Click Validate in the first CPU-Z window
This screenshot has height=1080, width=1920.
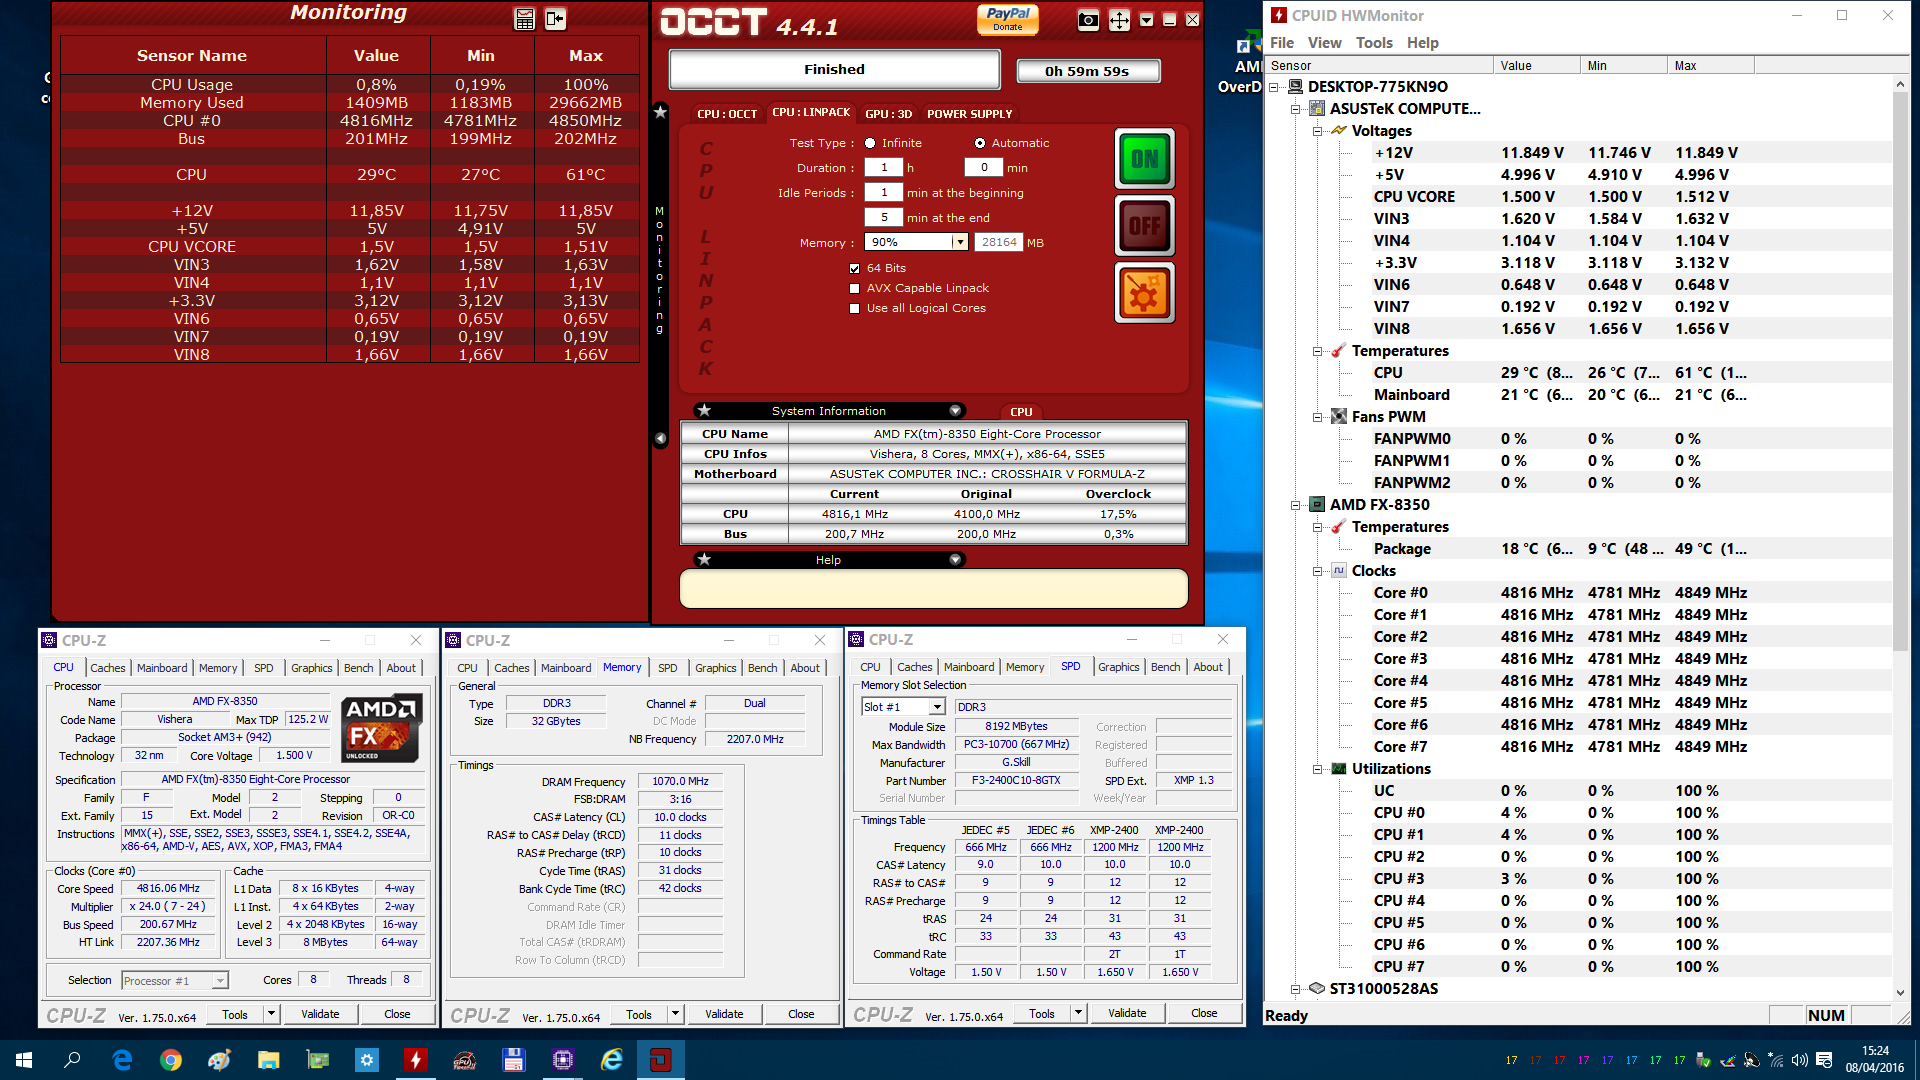coord(320,1014)
